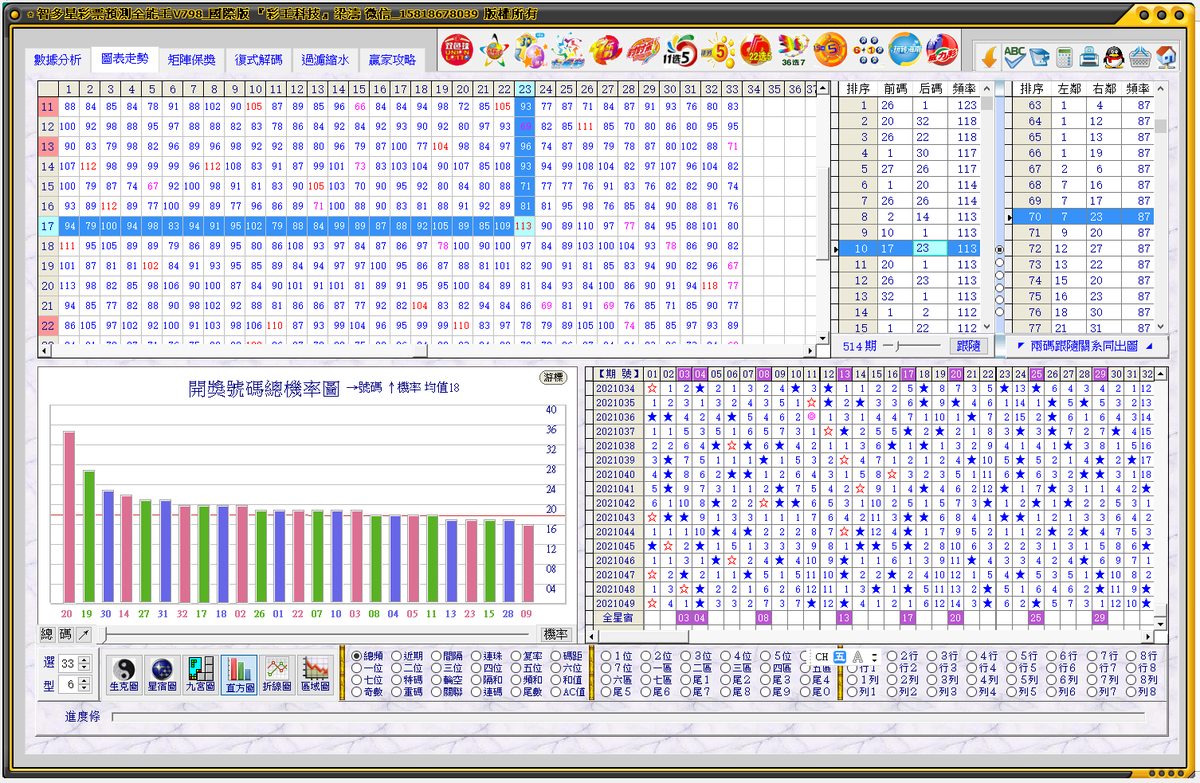This screenshot has height=783, width=1200.
Task: Click the 頻率 column header in 前碼 table
Action: 965,89
